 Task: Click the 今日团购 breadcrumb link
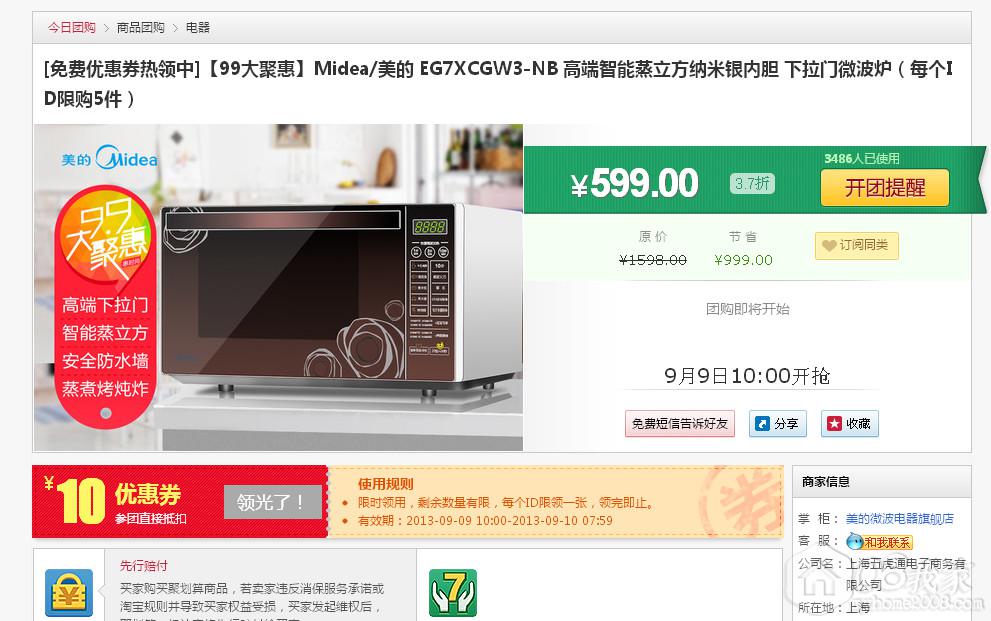click(71, 27)
